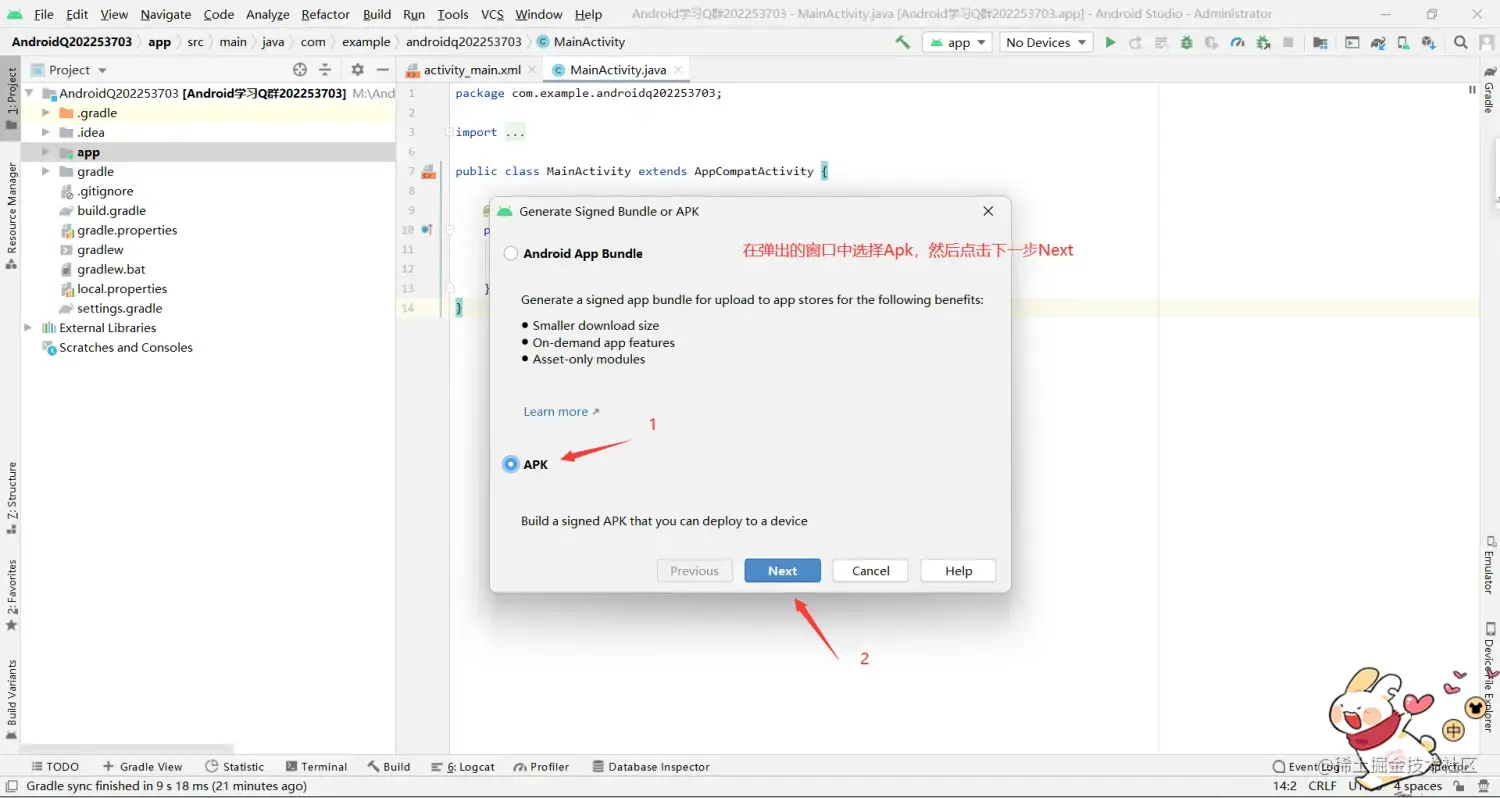Expand the .gradle folder arrow

[x=46, y=113]
